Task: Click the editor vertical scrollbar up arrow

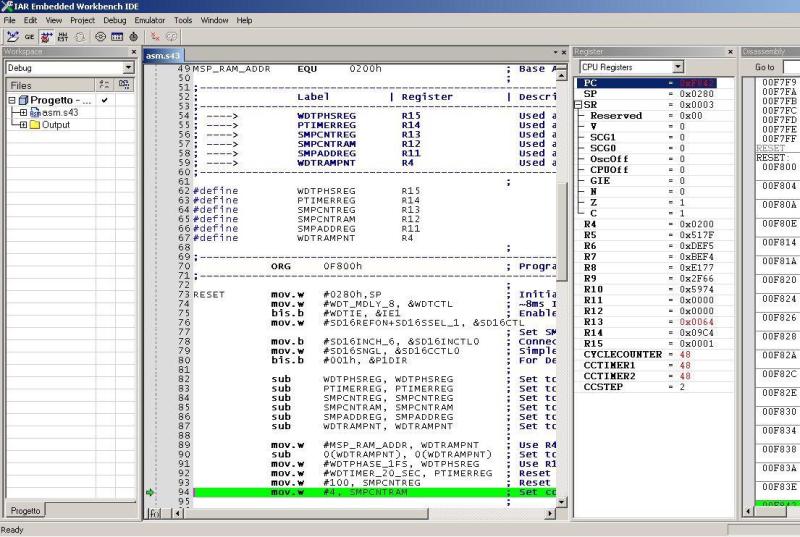Action: (x=561, y=75)
